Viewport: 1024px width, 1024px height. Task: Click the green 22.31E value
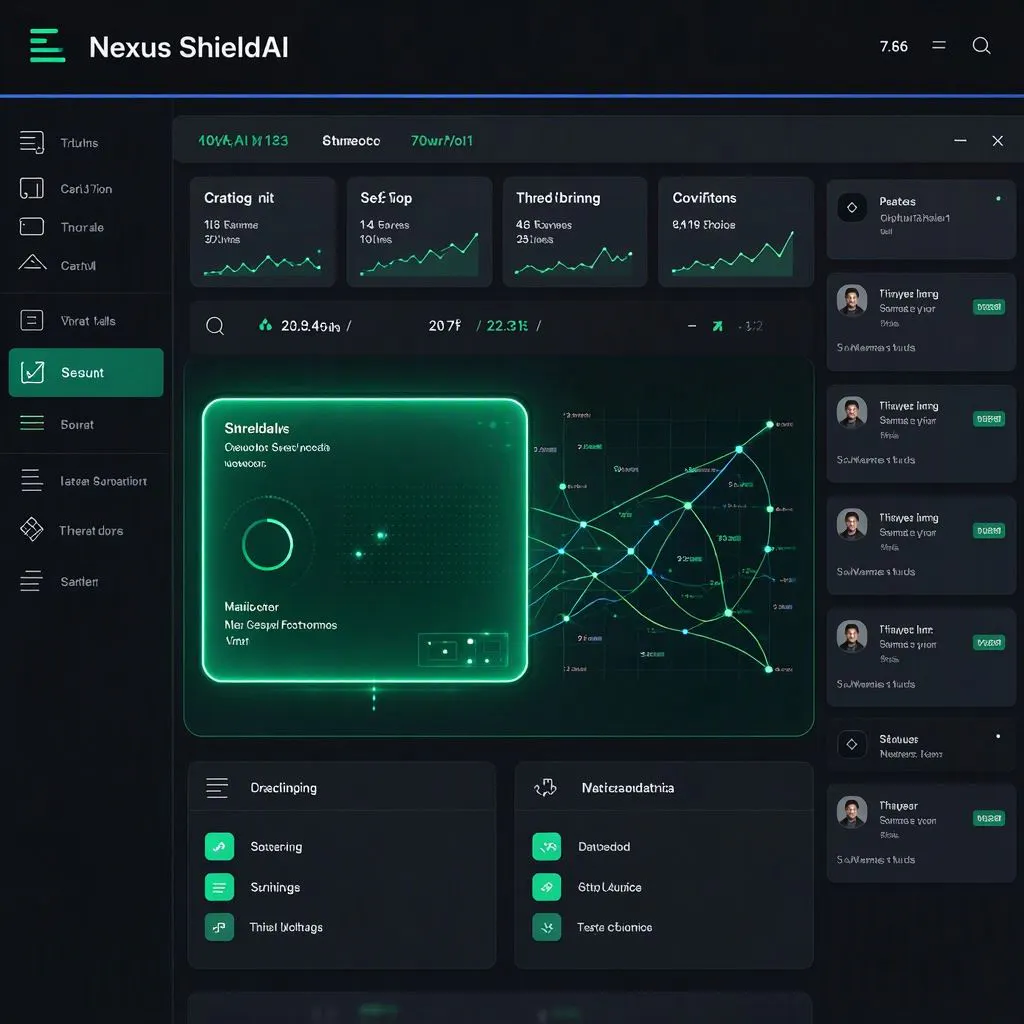pyautogui.click(x=507, y=325)
